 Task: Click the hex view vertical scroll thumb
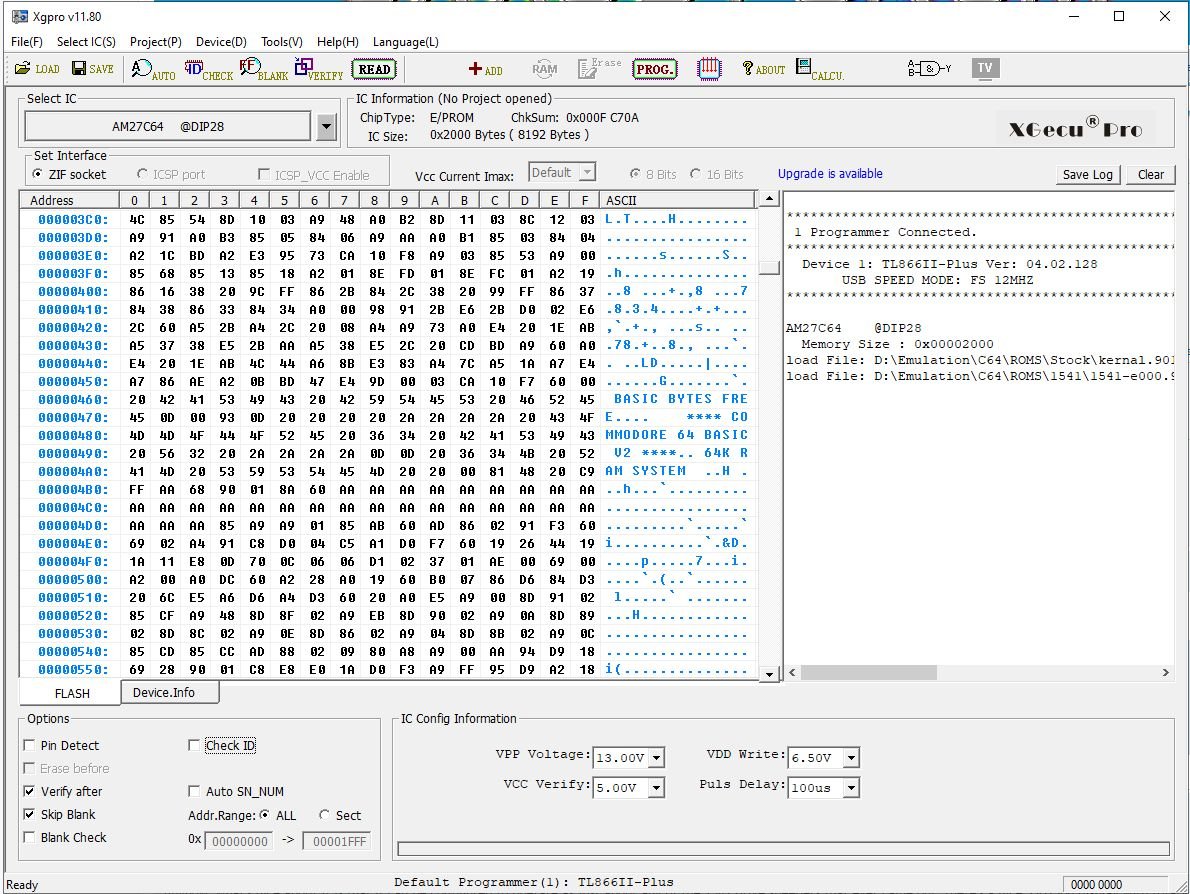click(769, 268)
